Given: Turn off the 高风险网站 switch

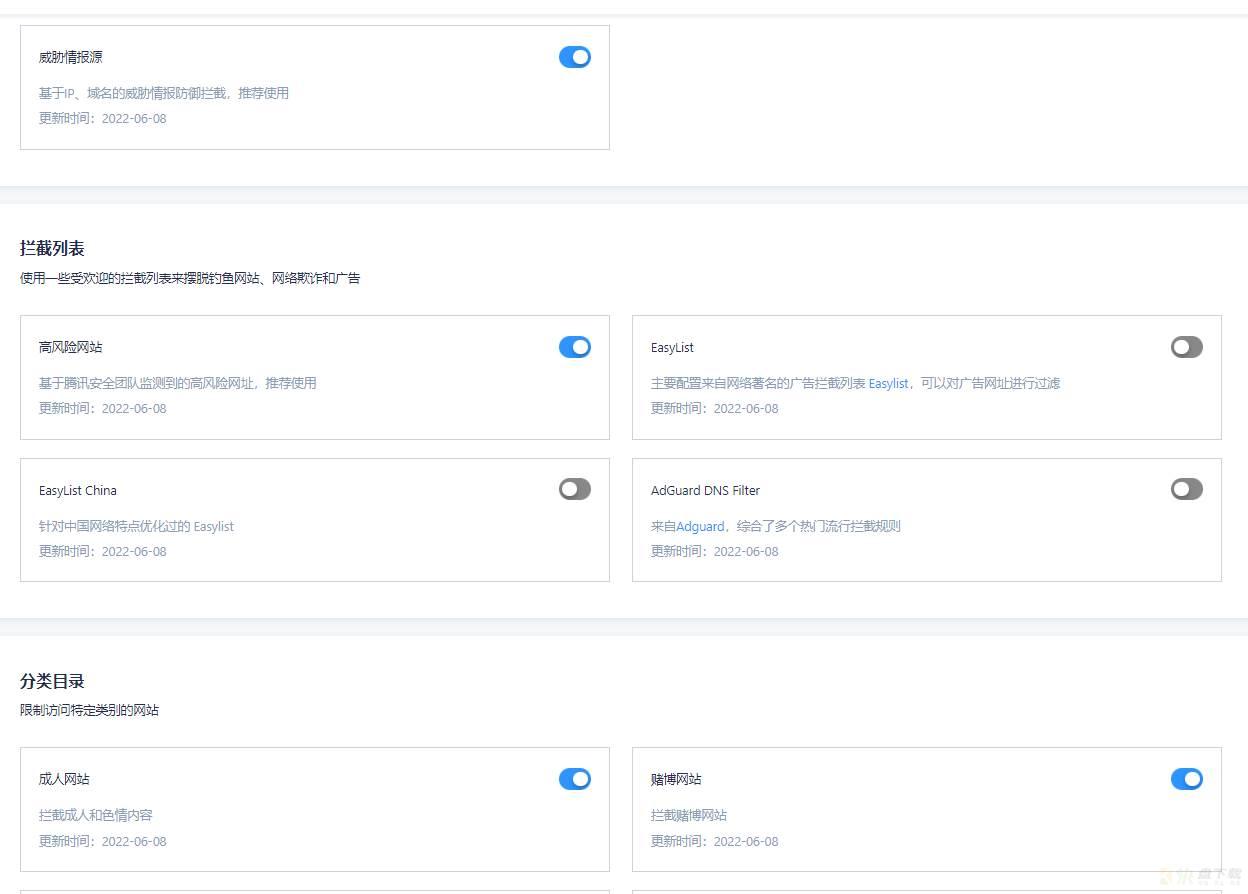Looking at the screenshot, I should pos(575,347).
